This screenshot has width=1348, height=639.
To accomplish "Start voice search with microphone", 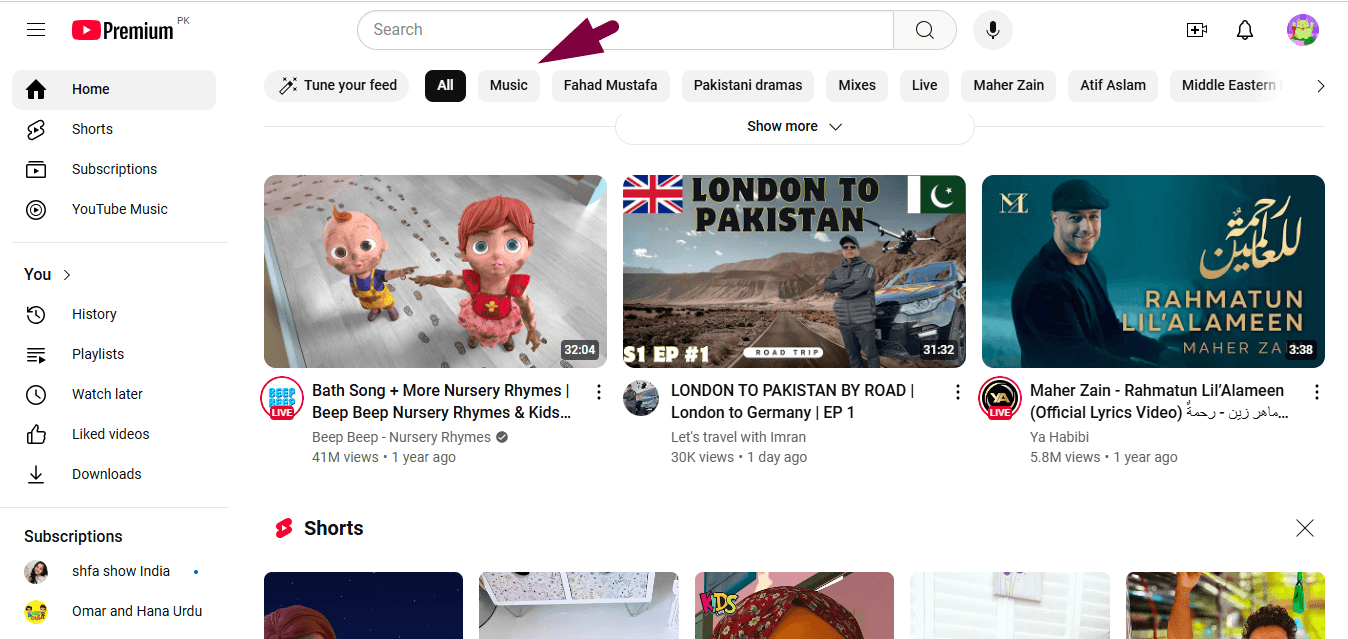I will tap(993, 30).
